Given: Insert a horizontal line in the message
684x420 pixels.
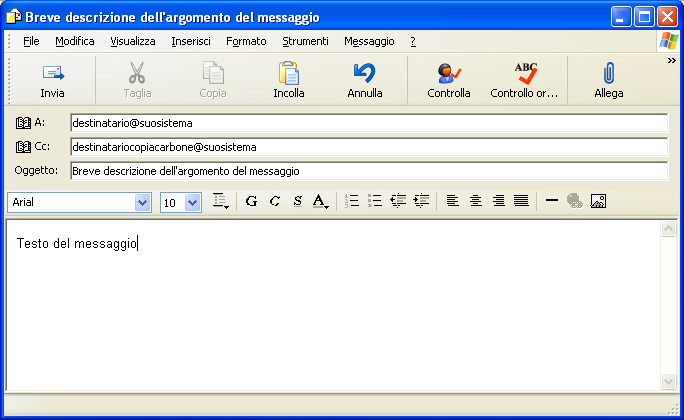Looking at the screenshot, I should coord(552,201).
